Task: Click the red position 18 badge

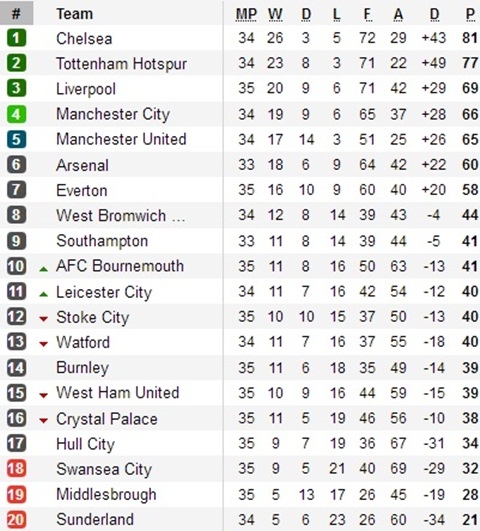Action: [x=16, y=469]
